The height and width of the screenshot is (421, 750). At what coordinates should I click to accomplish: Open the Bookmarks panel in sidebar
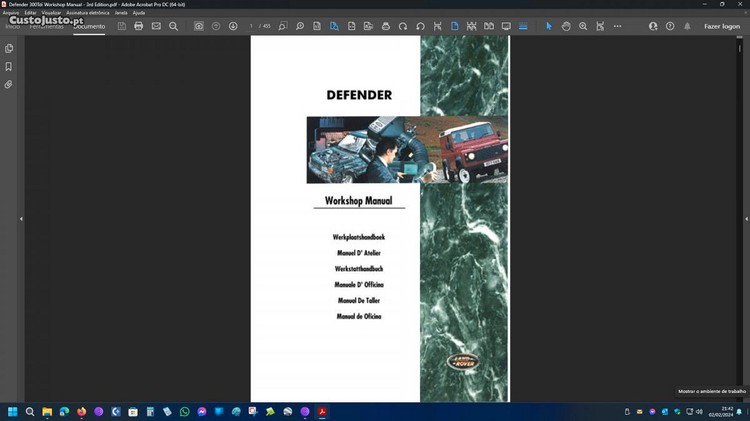pos(9,67)
